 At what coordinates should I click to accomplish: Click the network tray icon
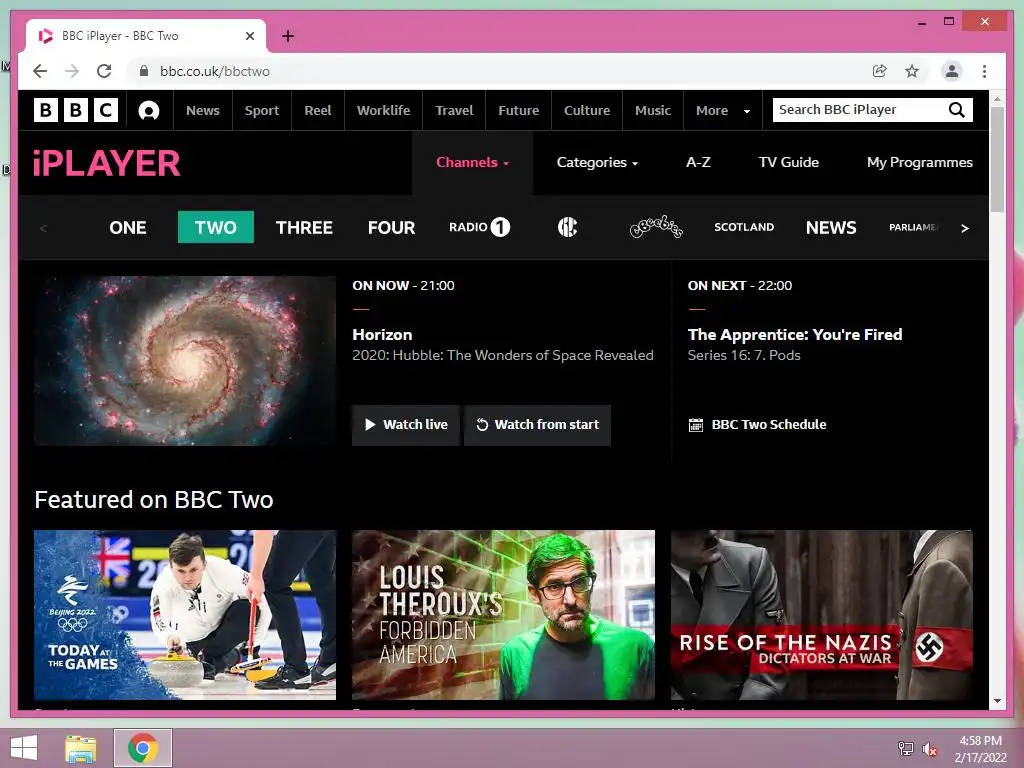tap(906, 748)
